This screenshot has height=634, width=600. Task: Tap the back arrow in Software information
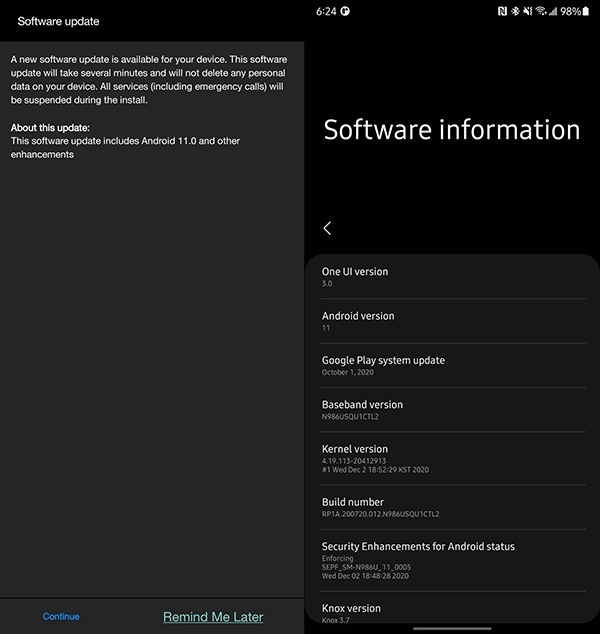click(327, 228)
